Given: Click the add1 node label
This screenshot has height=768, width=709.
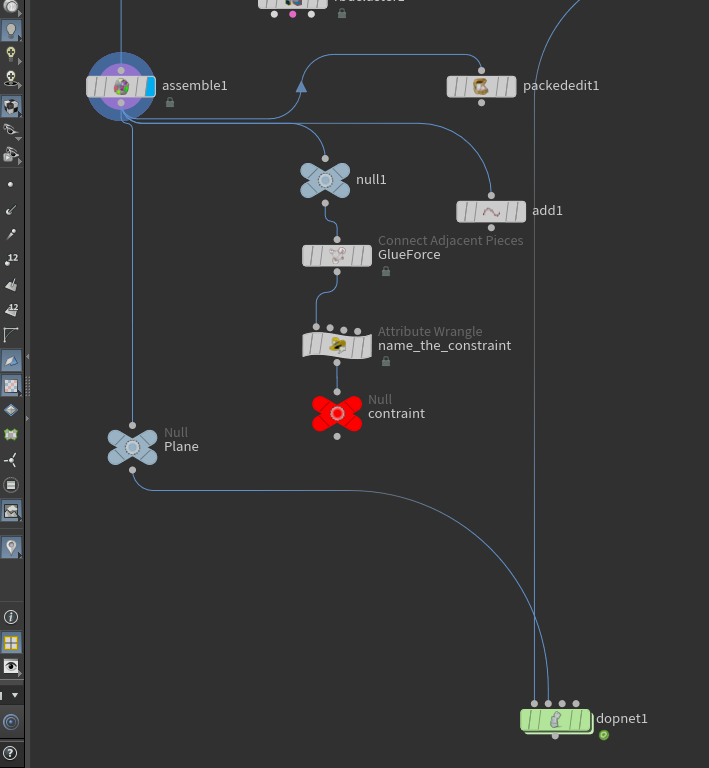Looking at the screenshot, I should (x=547, y=211).
